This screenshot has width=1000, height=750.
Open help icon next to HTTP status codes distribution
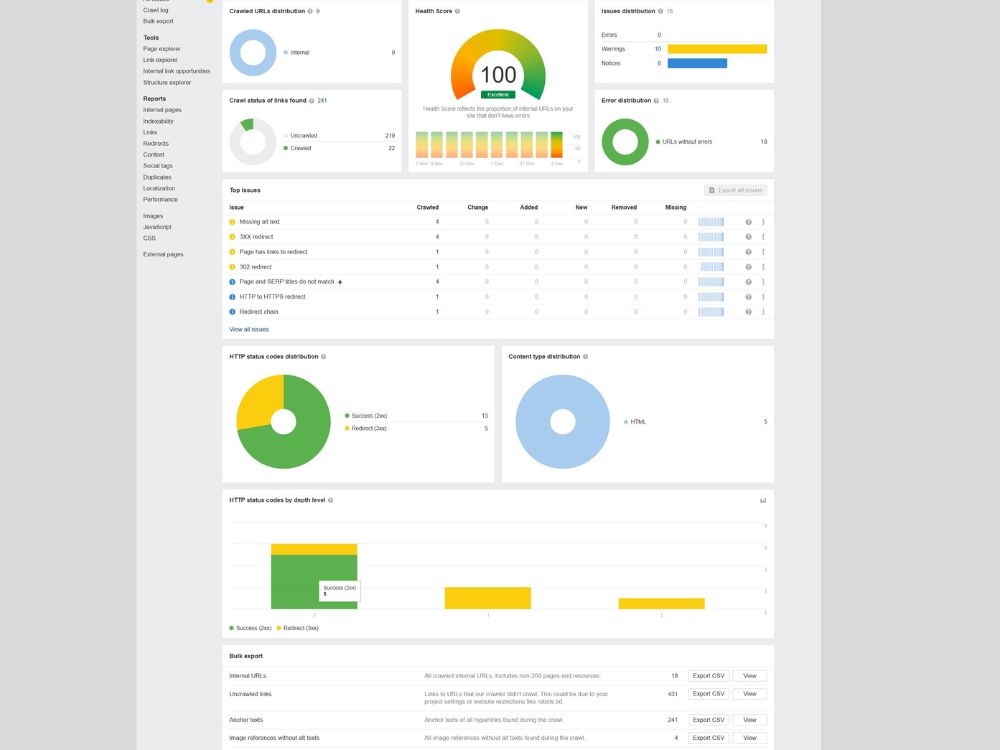point(323,357)
